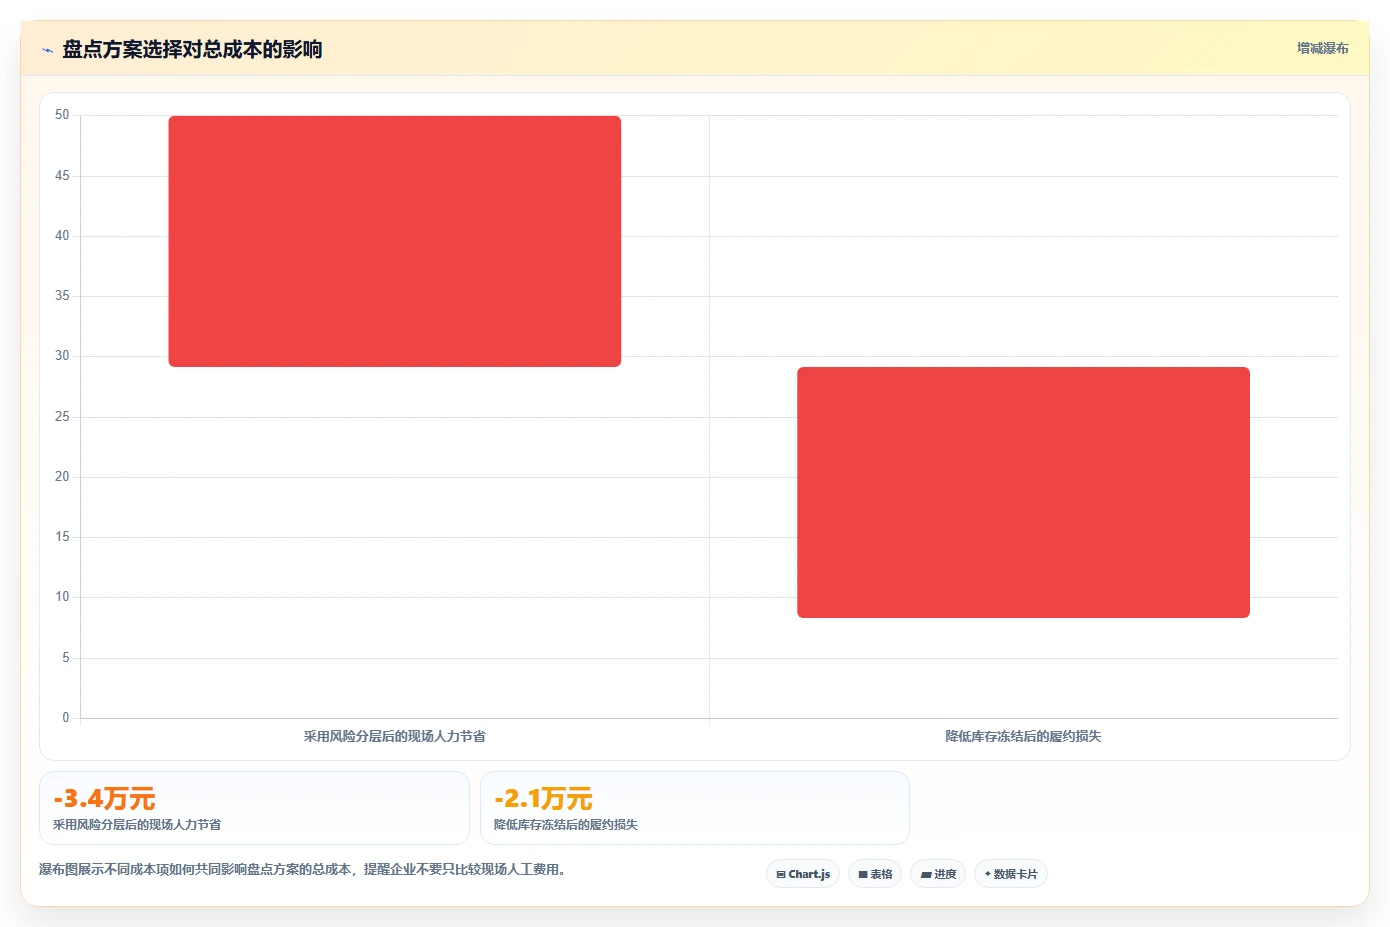Click the y-axis value 15
1390x927 pixels.
tap(62, 537)
